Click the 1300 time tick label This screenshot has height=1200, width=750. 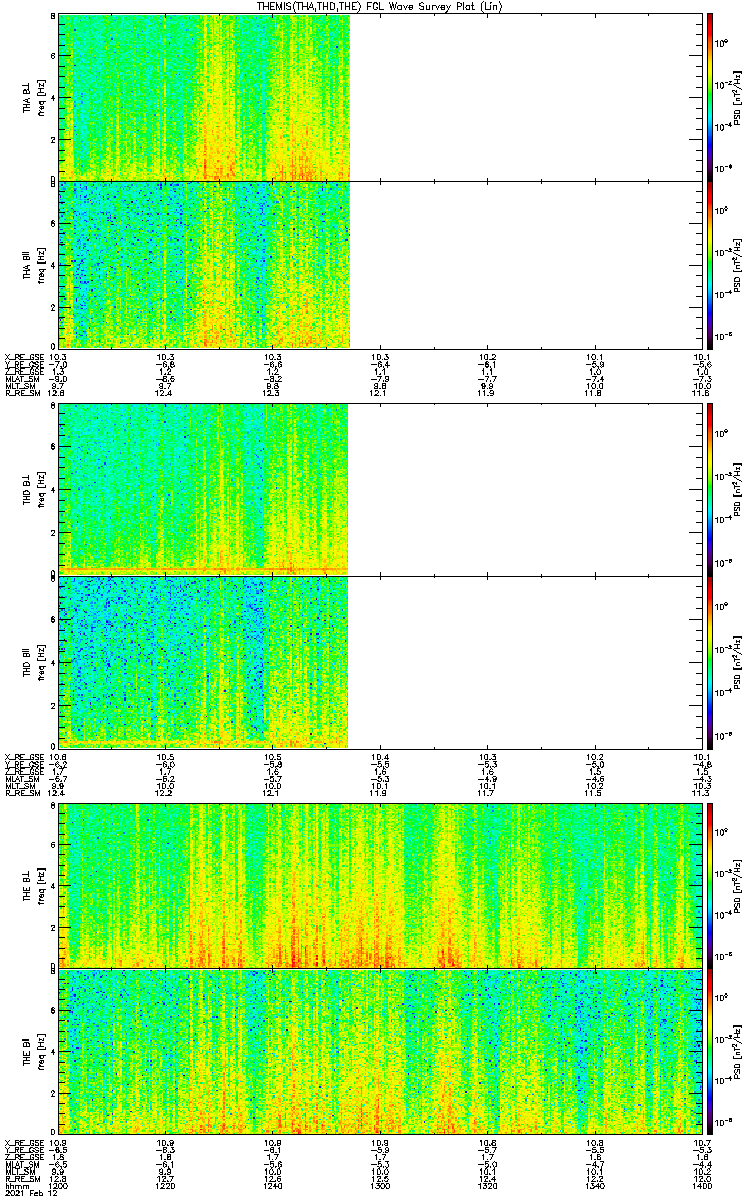tap(380, 1184)
